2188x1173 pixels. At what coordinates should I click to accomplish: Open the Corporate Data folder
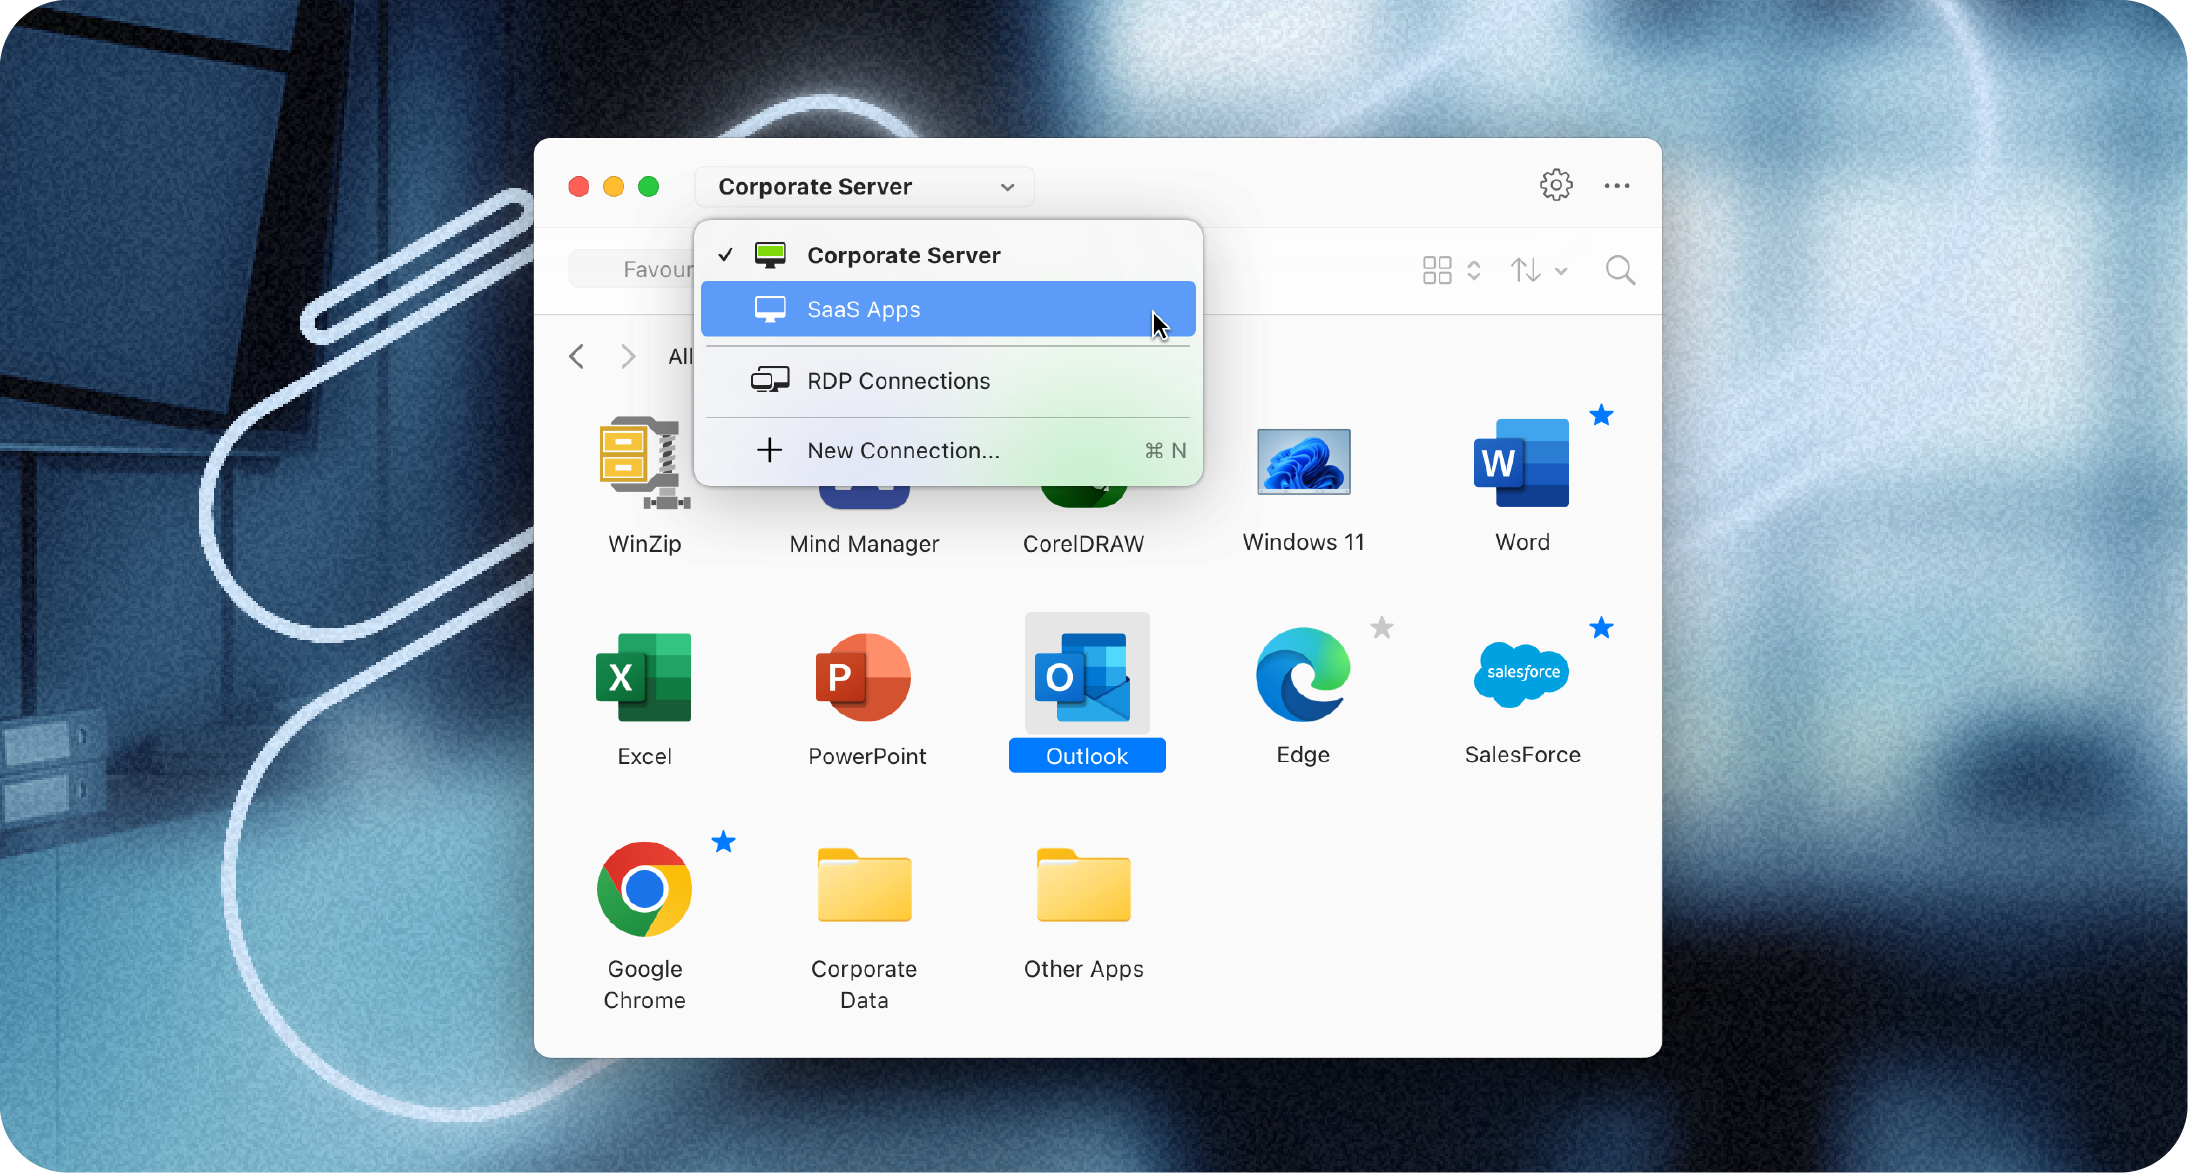coord(864,885)
